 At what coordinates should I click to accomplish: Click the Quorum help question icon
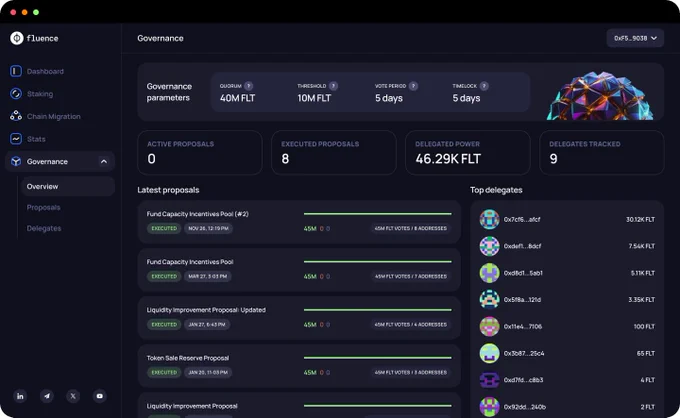point(248,86)
